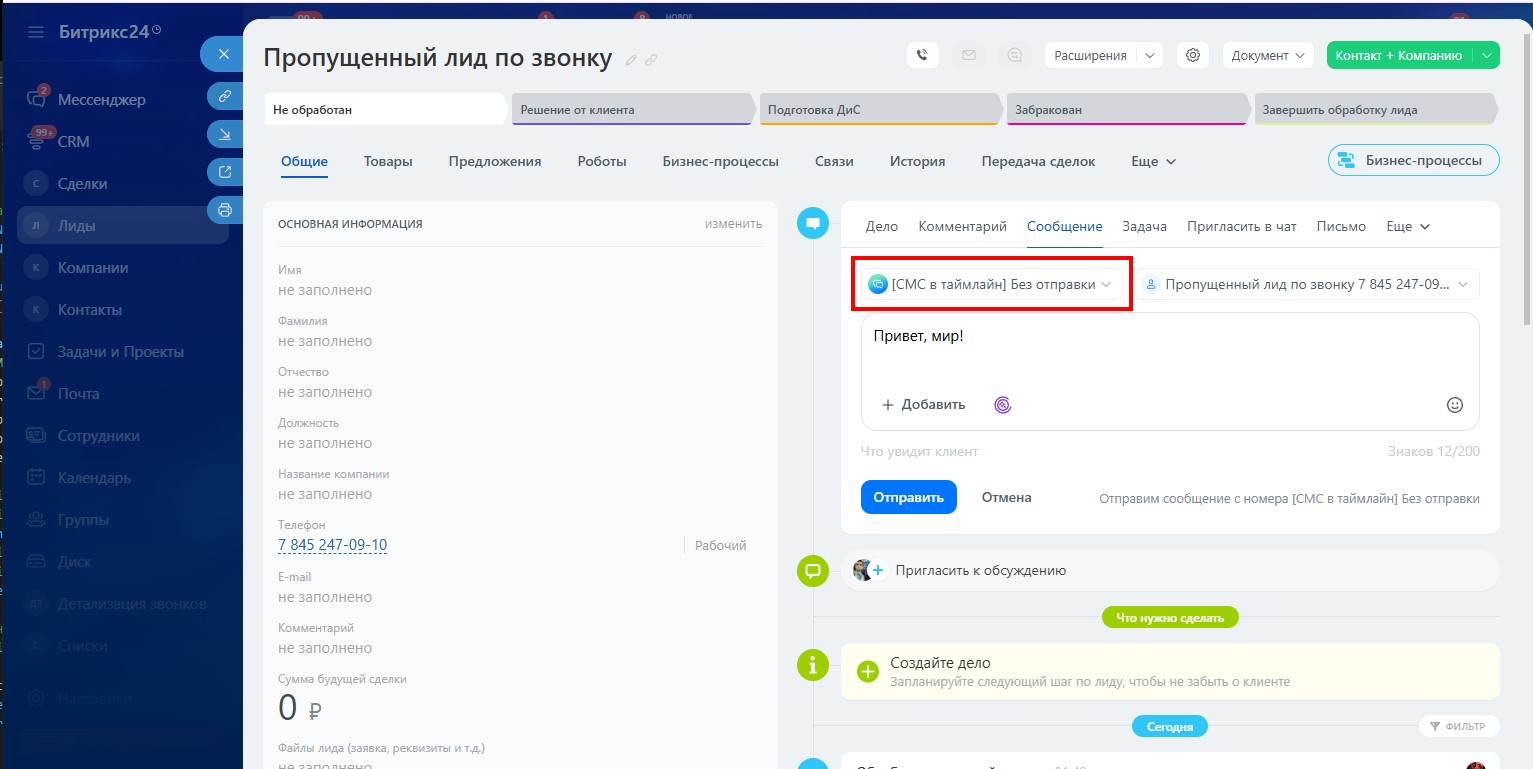This screenshot has width=1533, height=769.
Task: Click pencil icon to edit lead title
Action: pos(631,60)
